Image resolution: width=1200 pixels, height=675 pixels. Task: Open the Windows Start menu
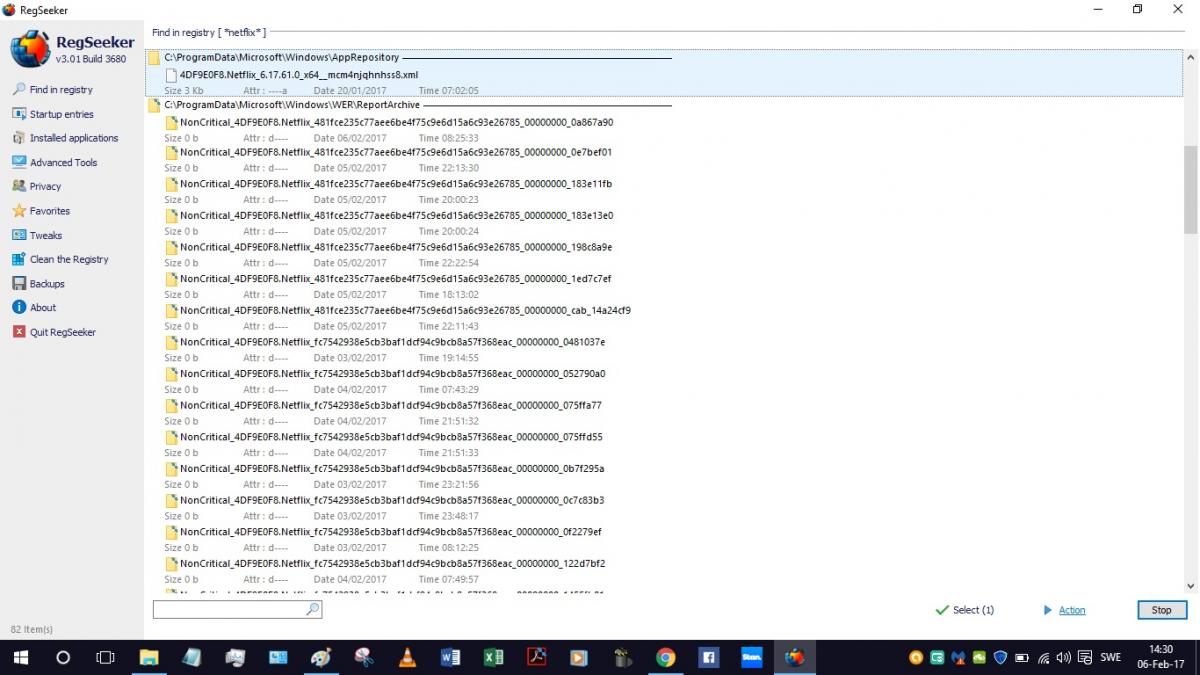(20, 657)
